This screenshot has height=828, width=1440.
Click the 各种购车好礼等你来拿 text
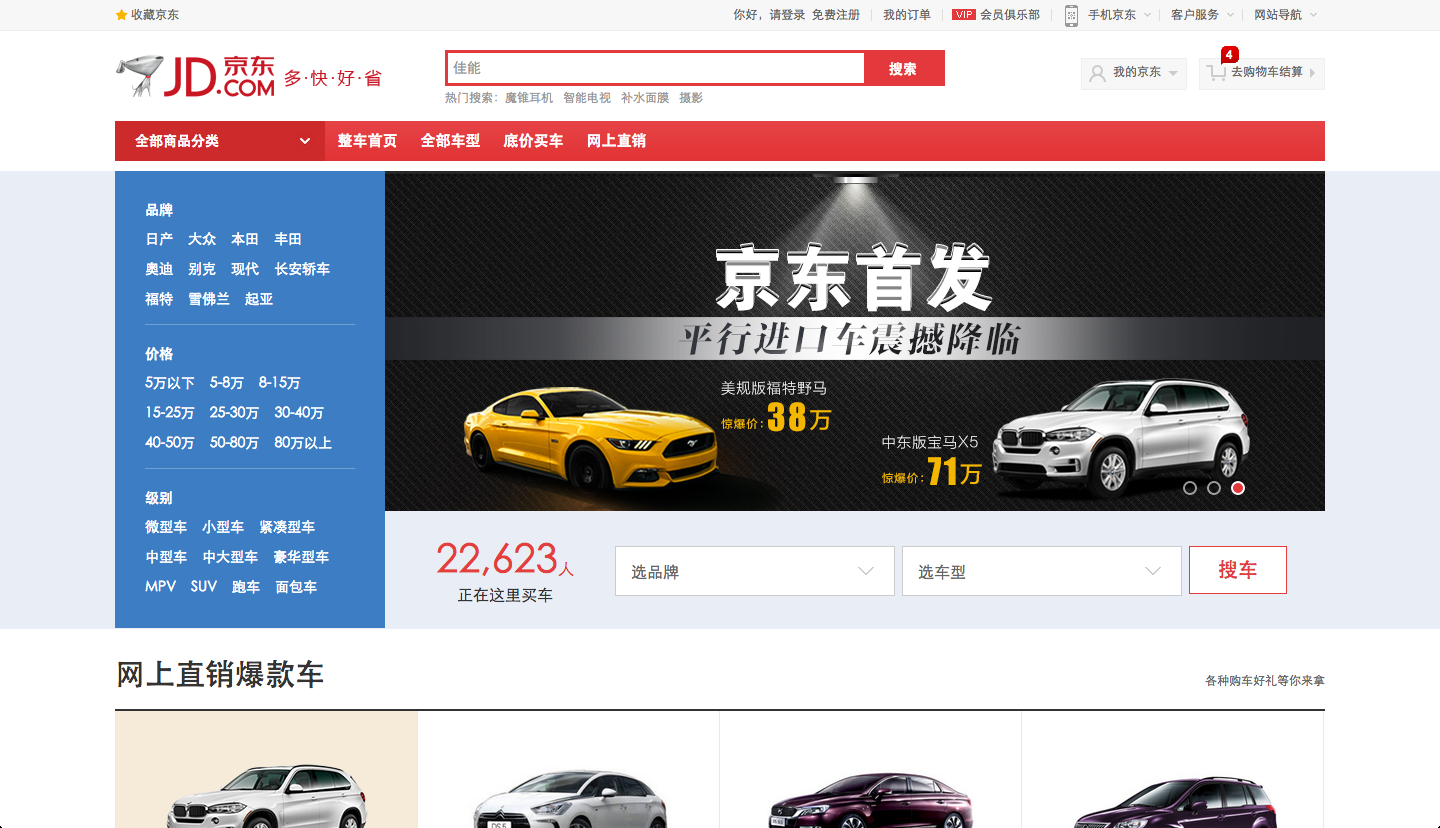click(x=1265, y=681)
